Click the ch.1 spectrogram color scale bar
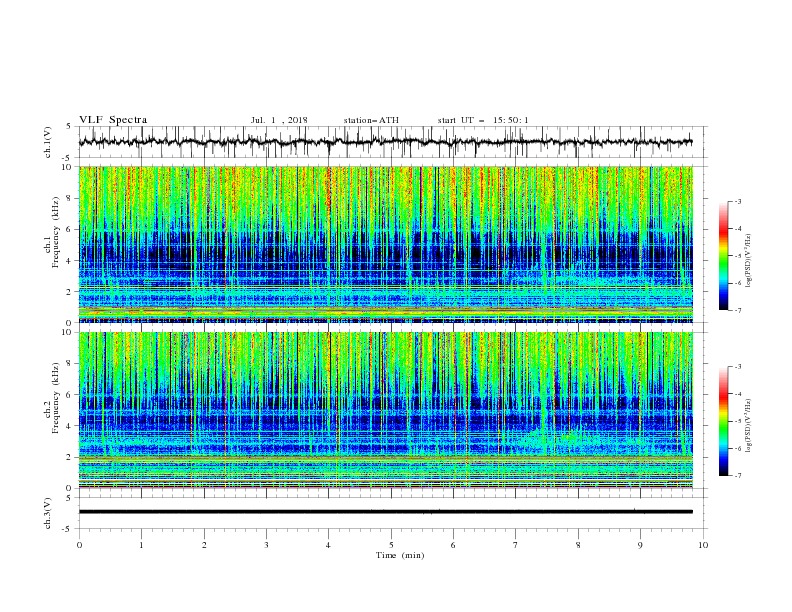Image resolution: width=792 pixels, height=612 pixels. click(x=723, y=256)
